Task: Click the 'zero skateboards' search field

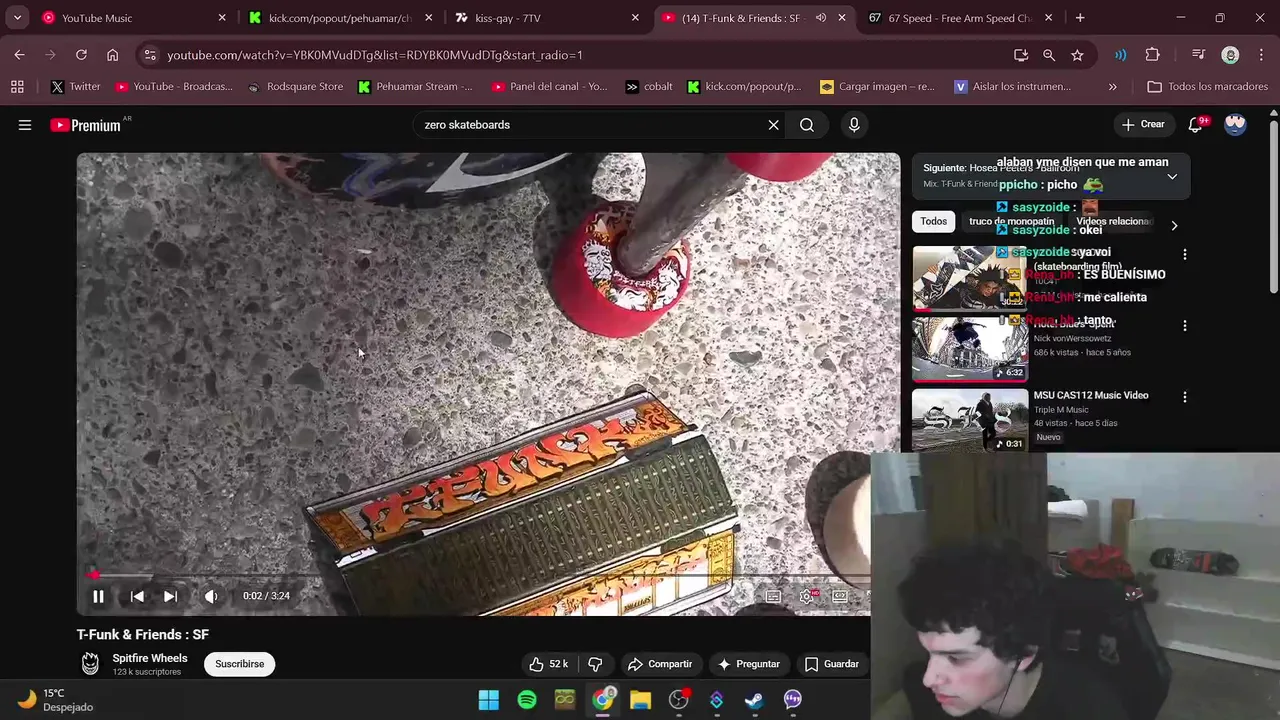Action: (x=590, y=125)
